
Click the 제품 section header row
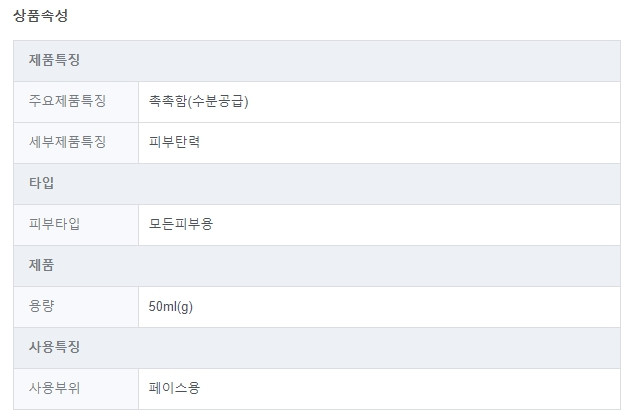[317, 266]
